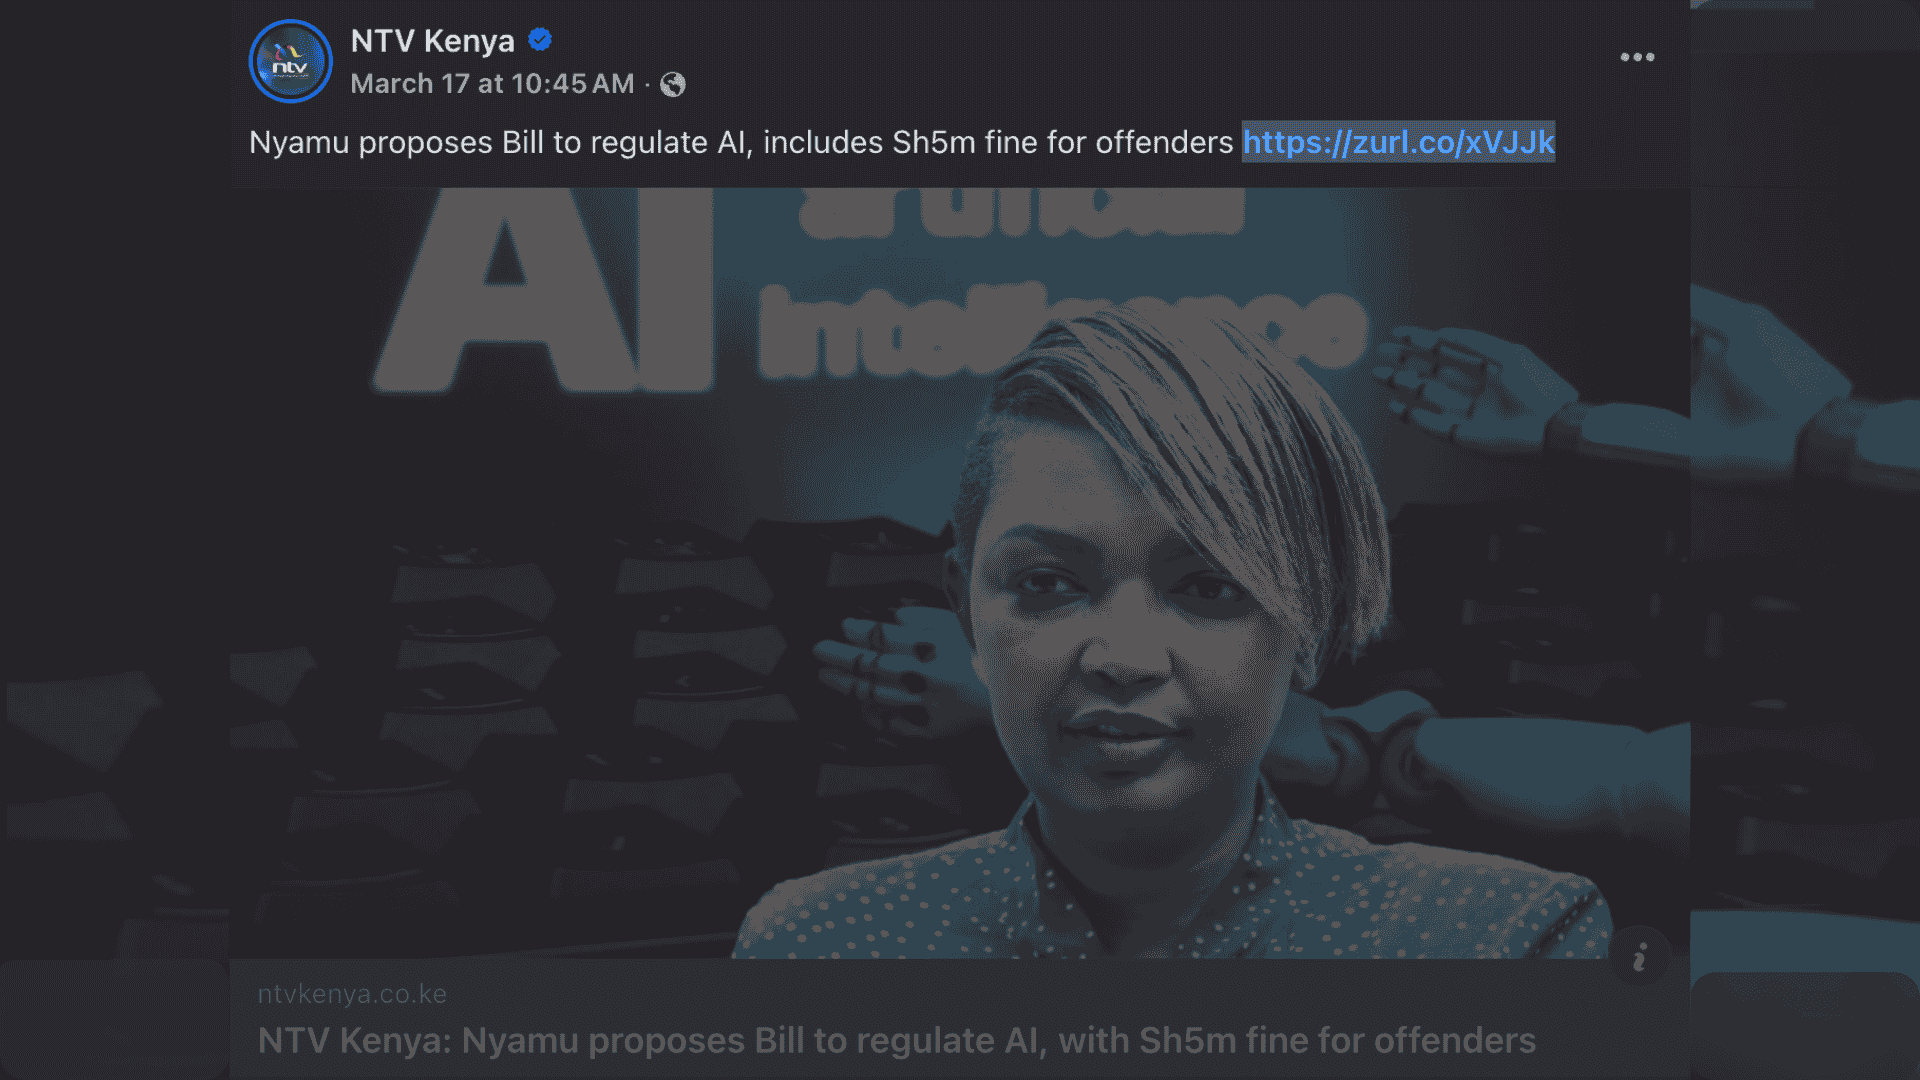Click the blue verified badge
The image size is (1920, 1080).
pyautogui.click(x=540, y=40)
